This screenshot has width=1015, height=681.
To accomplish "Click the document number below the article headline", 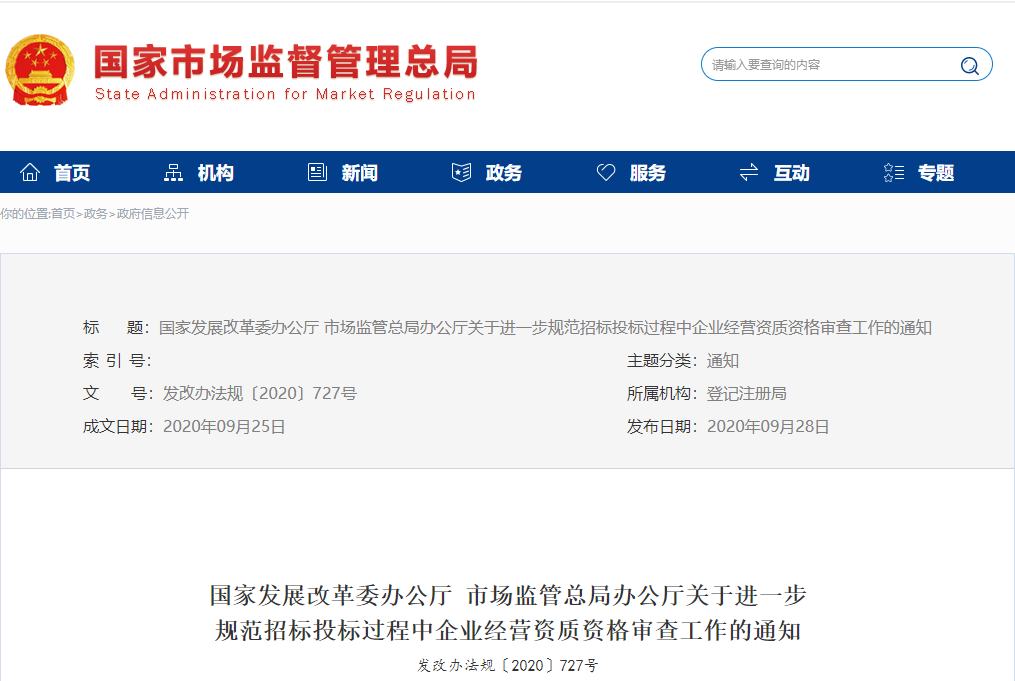I will click(x=508, y=665).
